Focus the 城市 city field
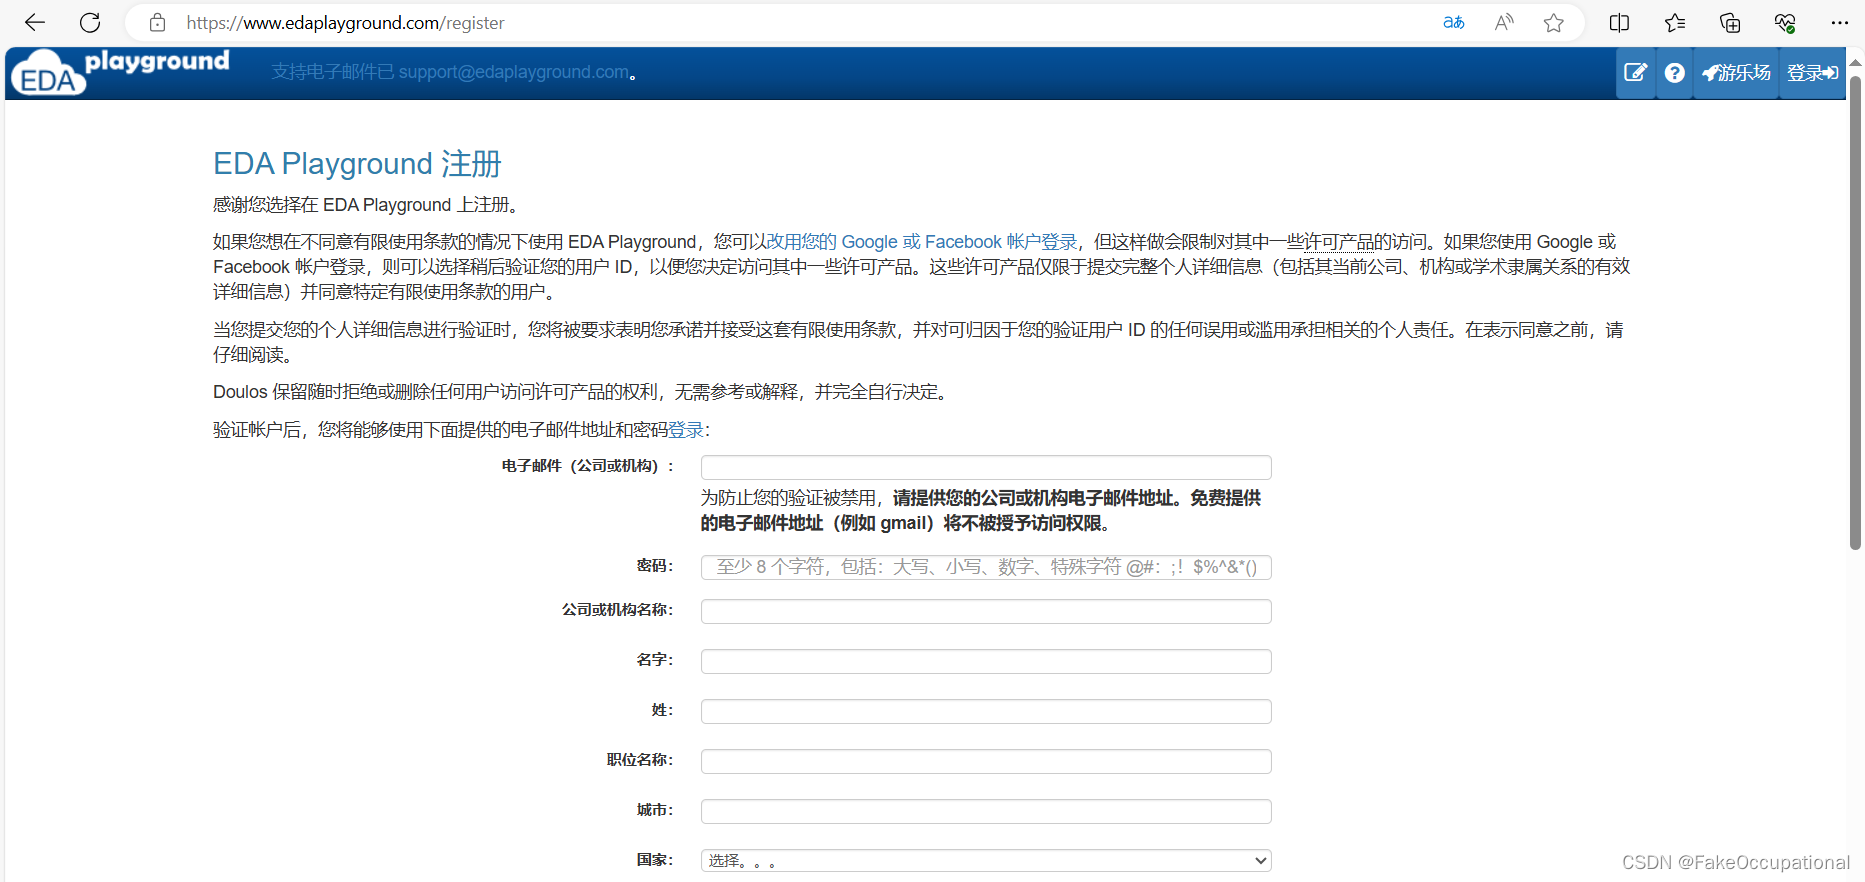The image size is (1865, 882). pos(986,811)
